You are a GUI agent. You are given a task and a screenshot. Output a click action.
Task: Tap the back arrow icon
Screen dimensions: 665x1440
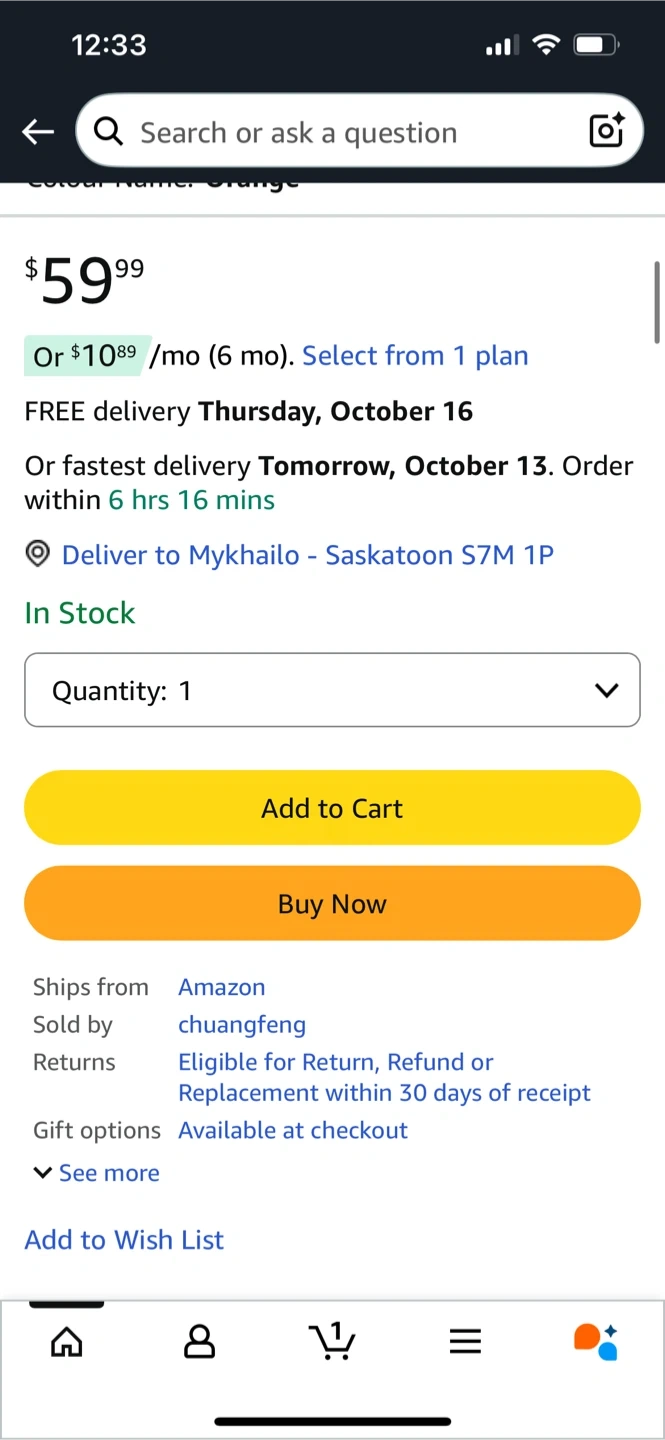coord(38,132)
